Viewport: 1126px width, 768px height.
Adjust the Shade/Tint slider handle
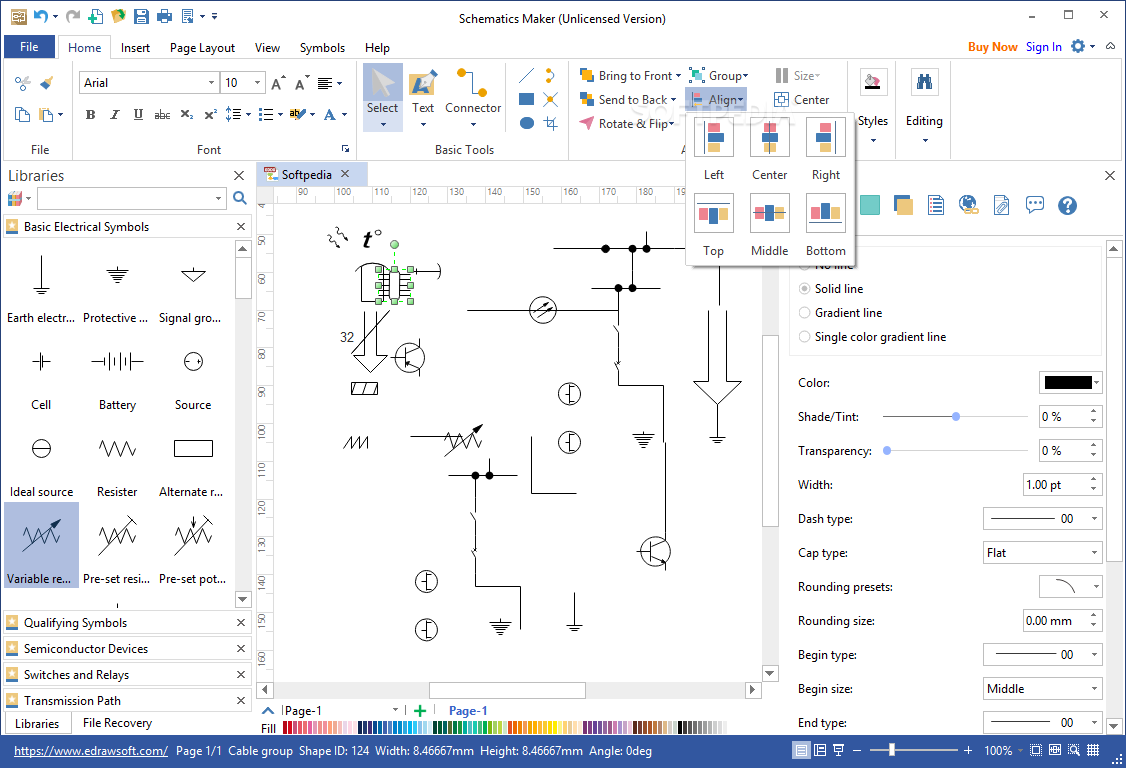click(x=956, y=417)
